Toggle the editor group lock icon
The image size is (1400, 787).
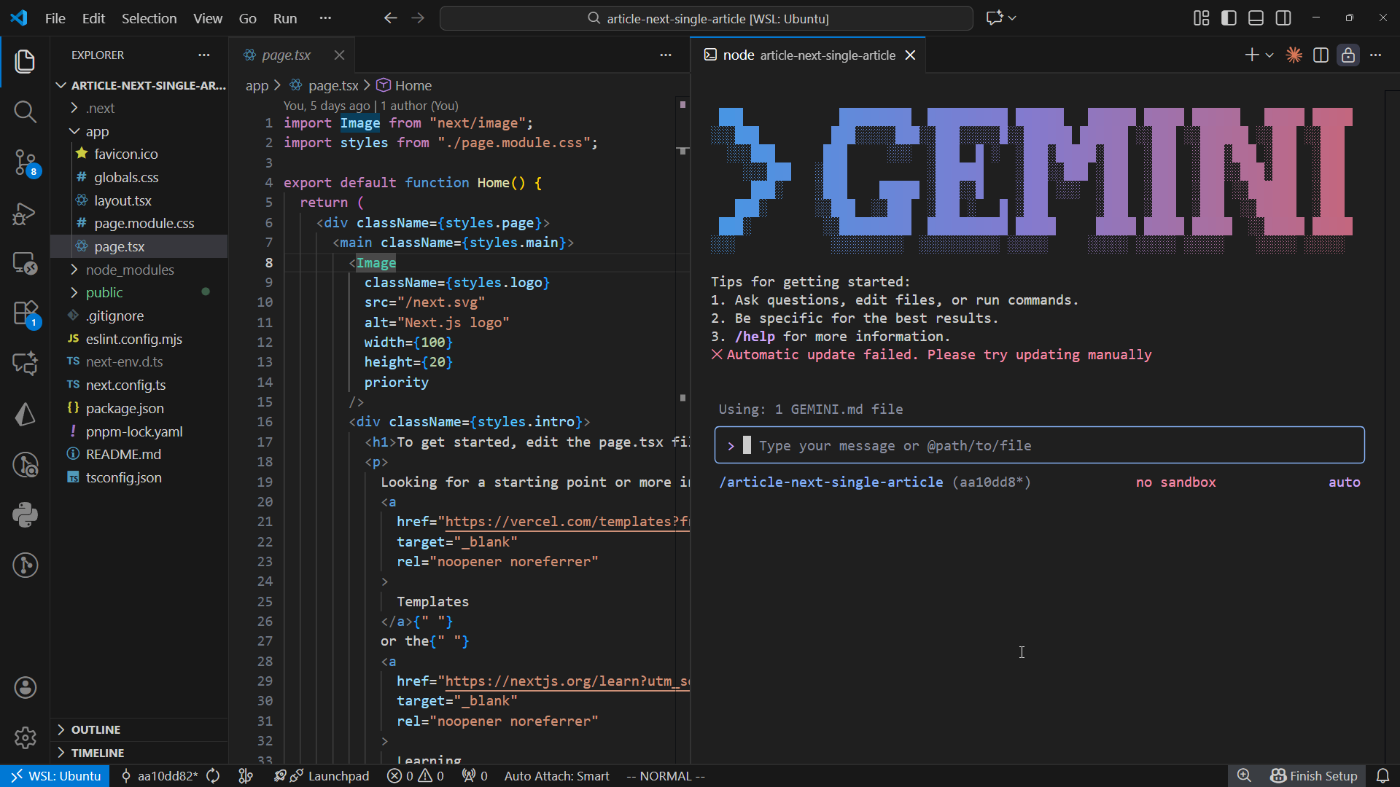1348,55
